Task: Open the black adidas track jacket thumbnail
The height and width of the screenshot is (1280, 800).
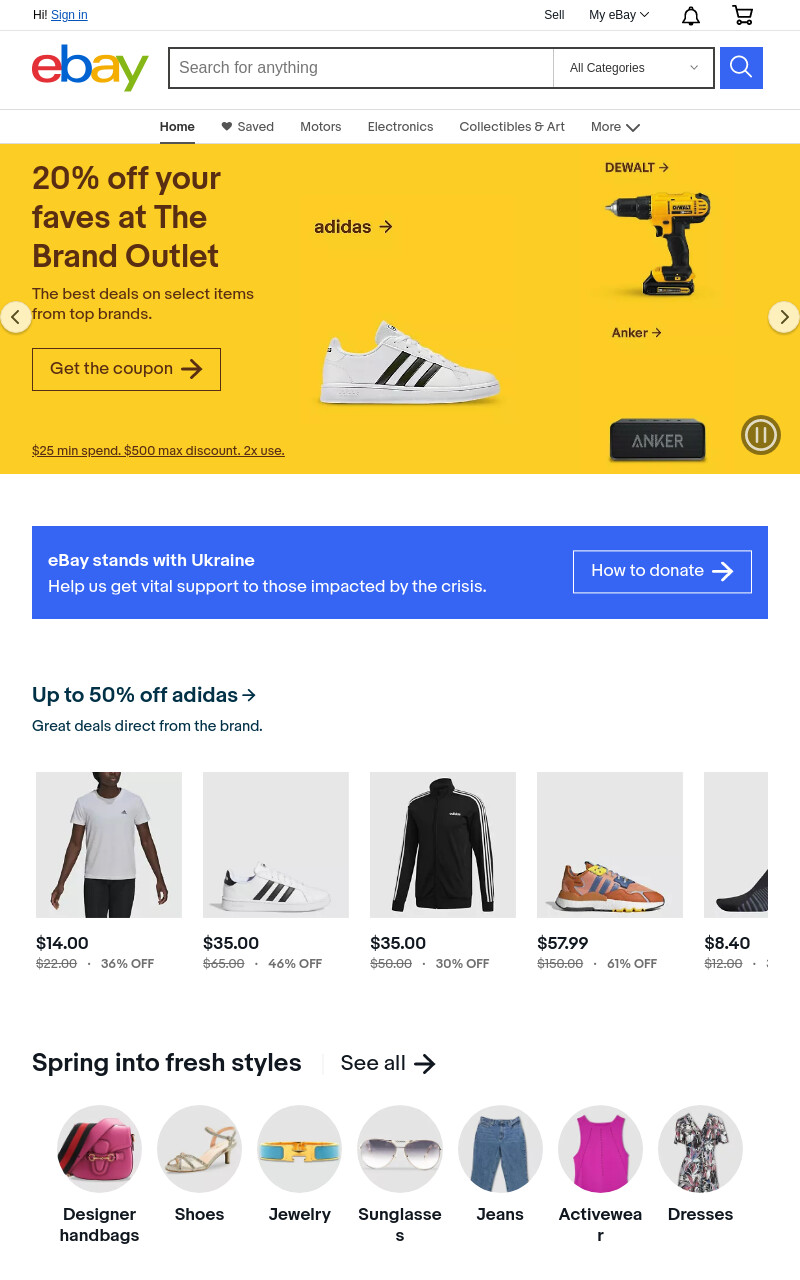Action: (x=443, y=845)
